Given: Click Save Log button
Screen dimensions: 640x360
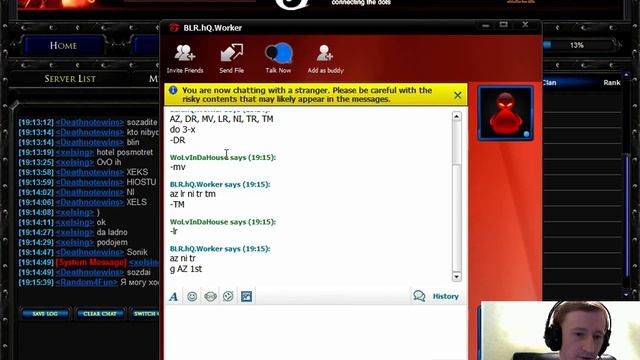Looking at the screenshot, I should pyautogui.click(x=45, y=313).
